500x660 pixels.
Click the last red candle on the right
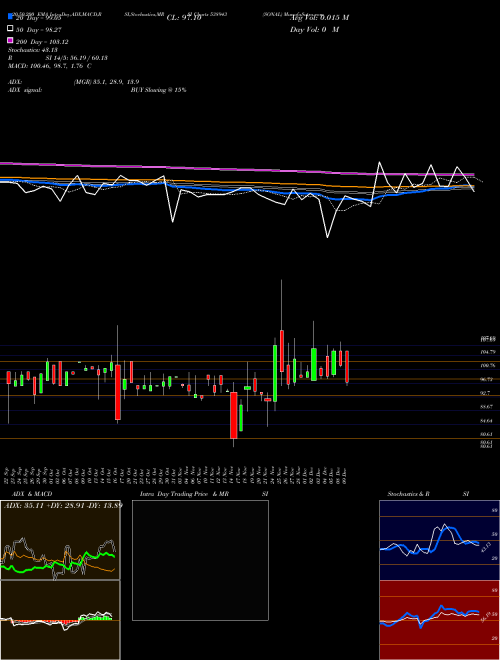click(x=347, y=367)
